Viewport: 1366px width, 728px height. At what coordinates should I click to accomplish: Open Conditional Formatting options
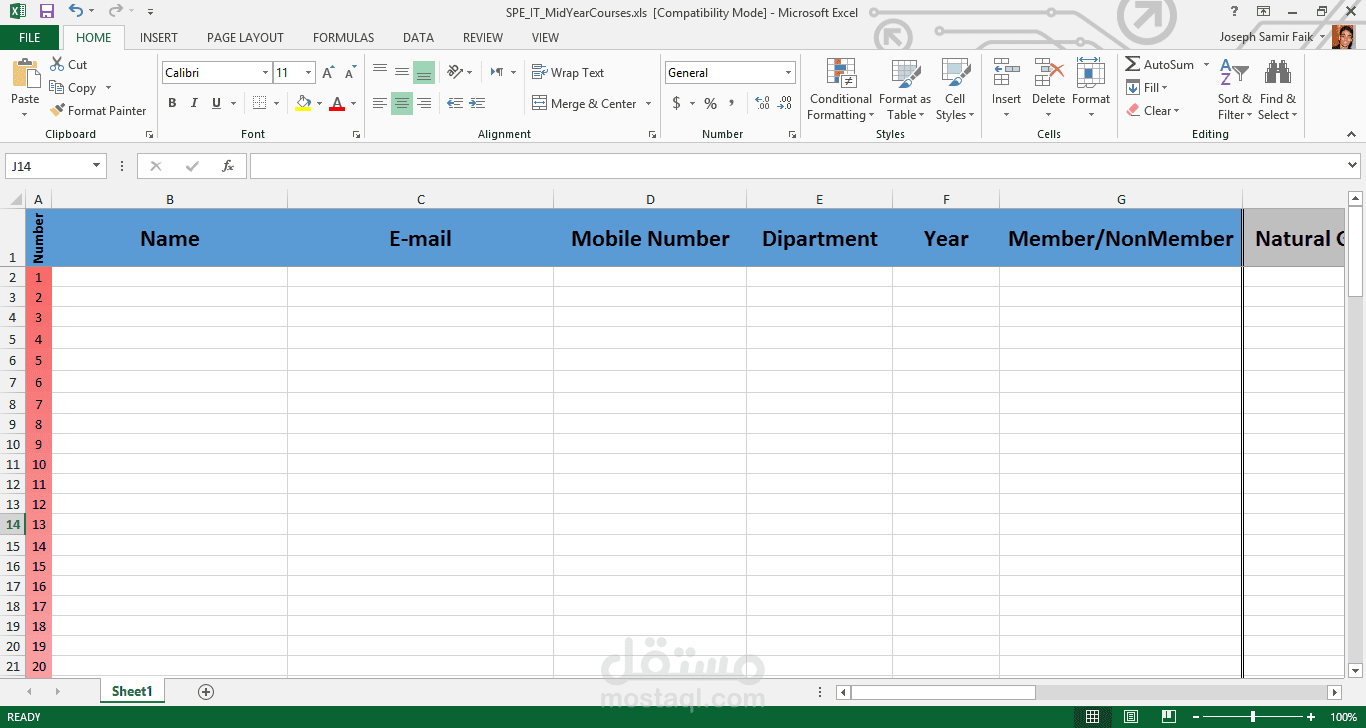tap(840, 90)
